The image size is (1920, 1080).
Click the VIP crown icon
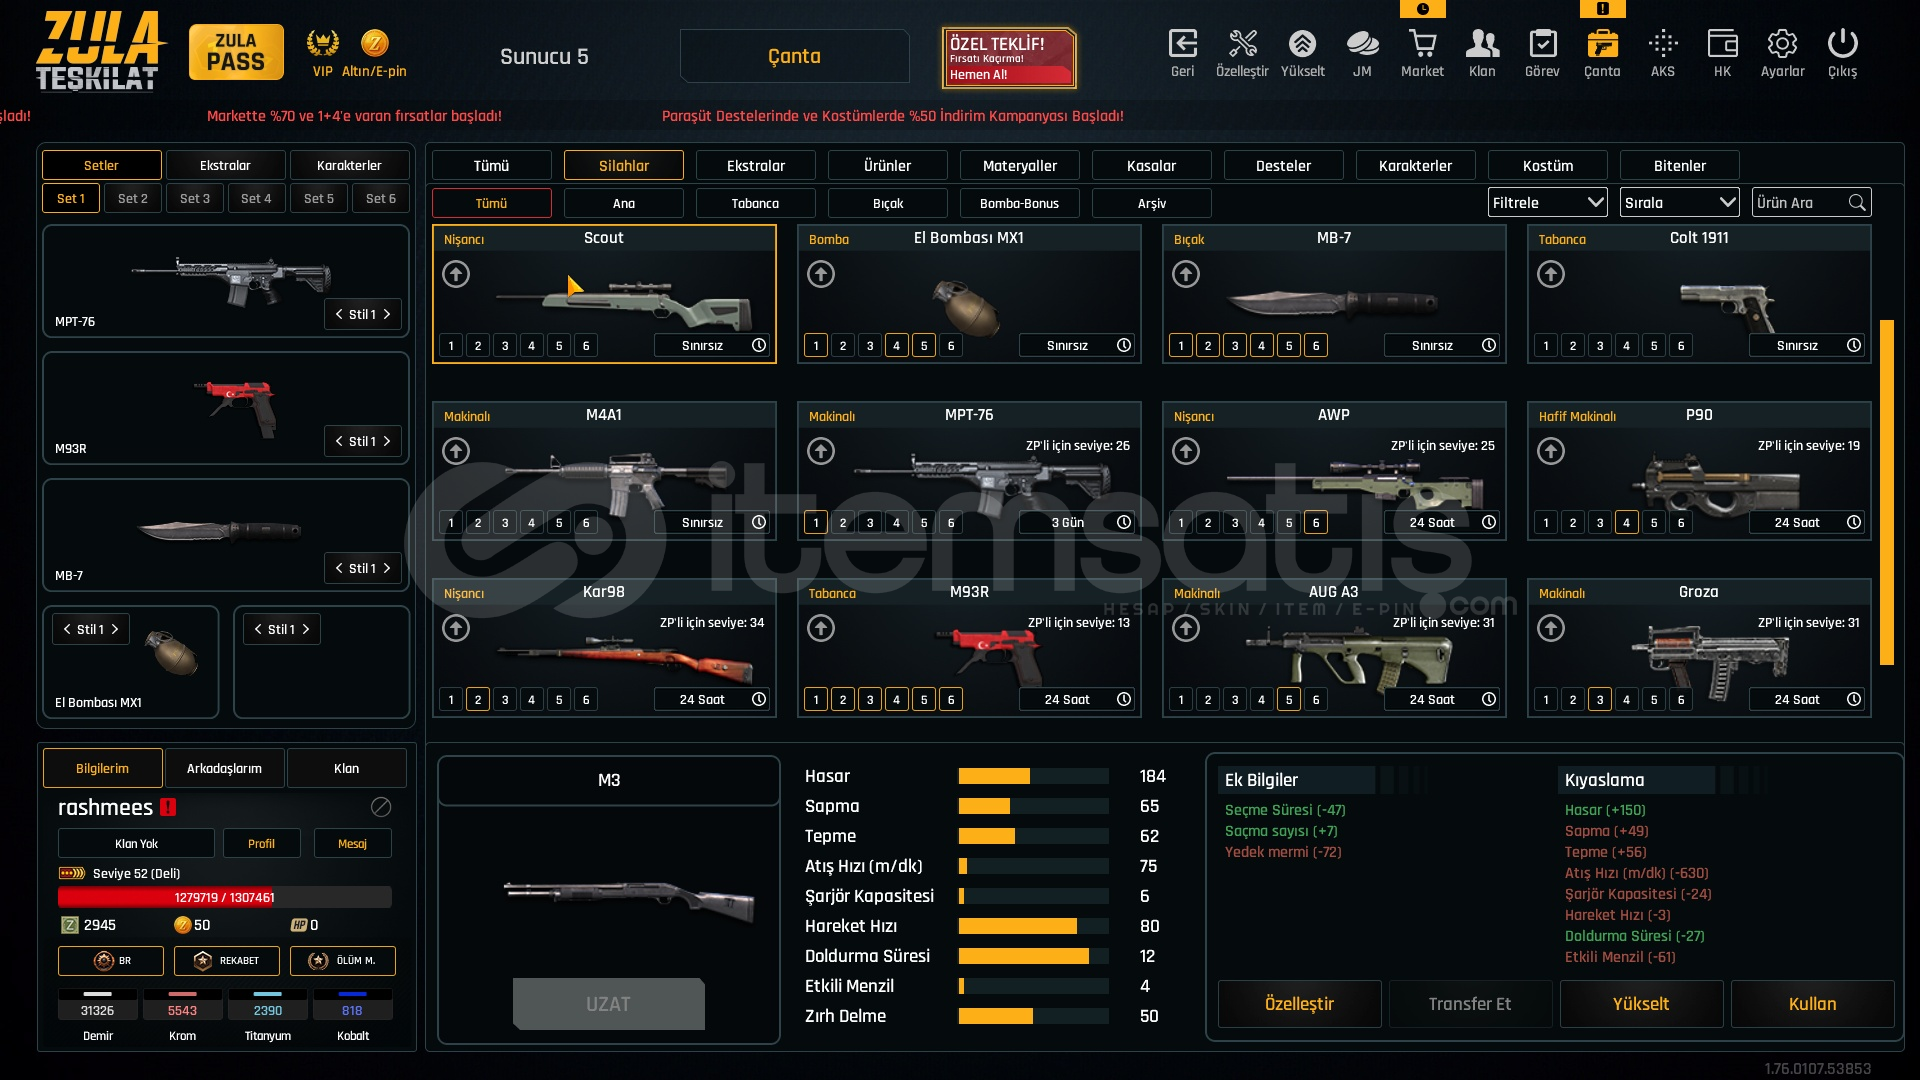tap(322, 43)
